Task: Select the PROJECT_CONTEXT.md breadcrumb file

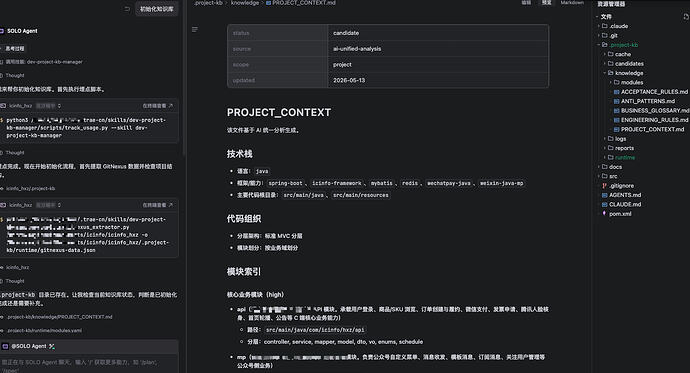Action: tap(301, 3)
